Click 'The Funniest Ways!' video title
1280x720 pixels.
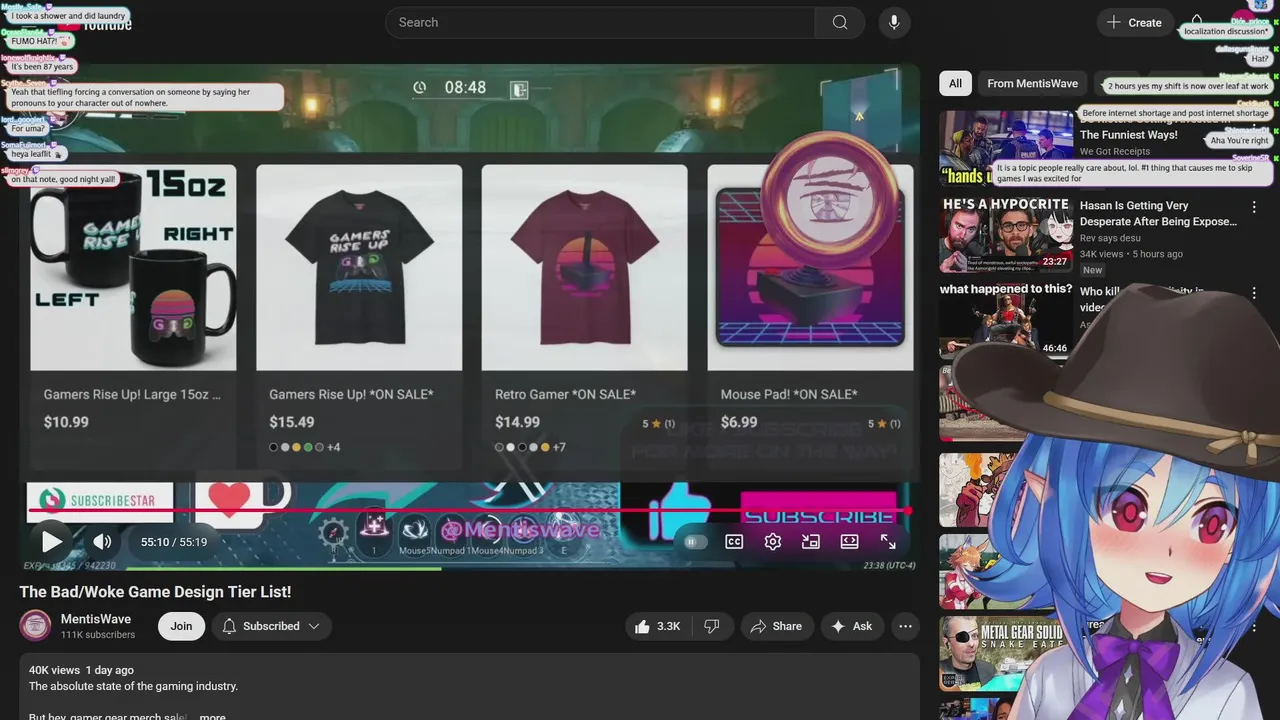(1129, 135)
